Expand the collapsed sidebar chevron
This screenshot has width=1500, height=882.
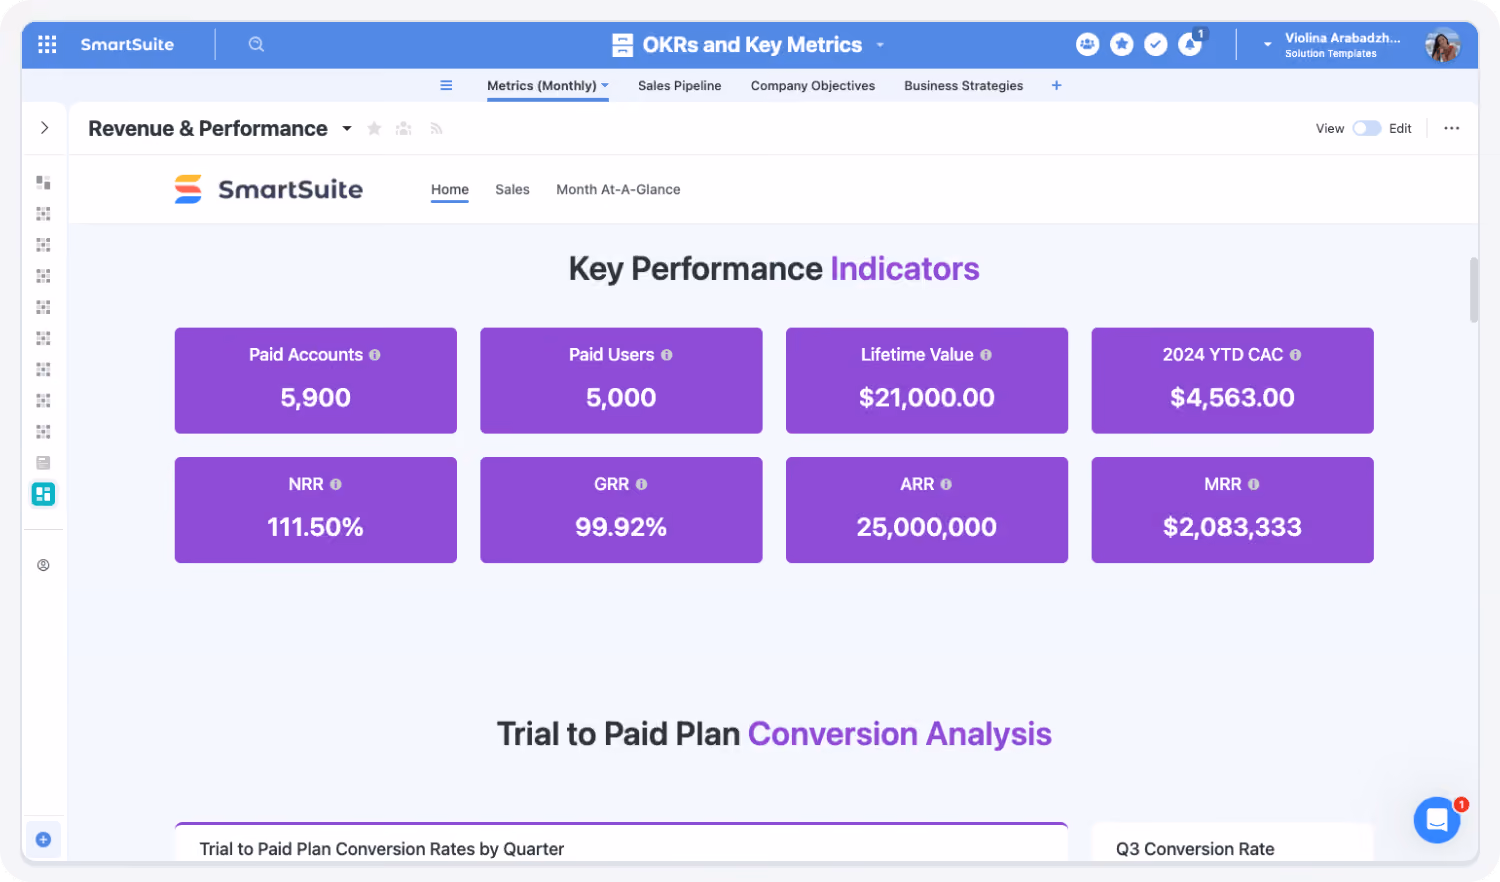click(44, 128)
